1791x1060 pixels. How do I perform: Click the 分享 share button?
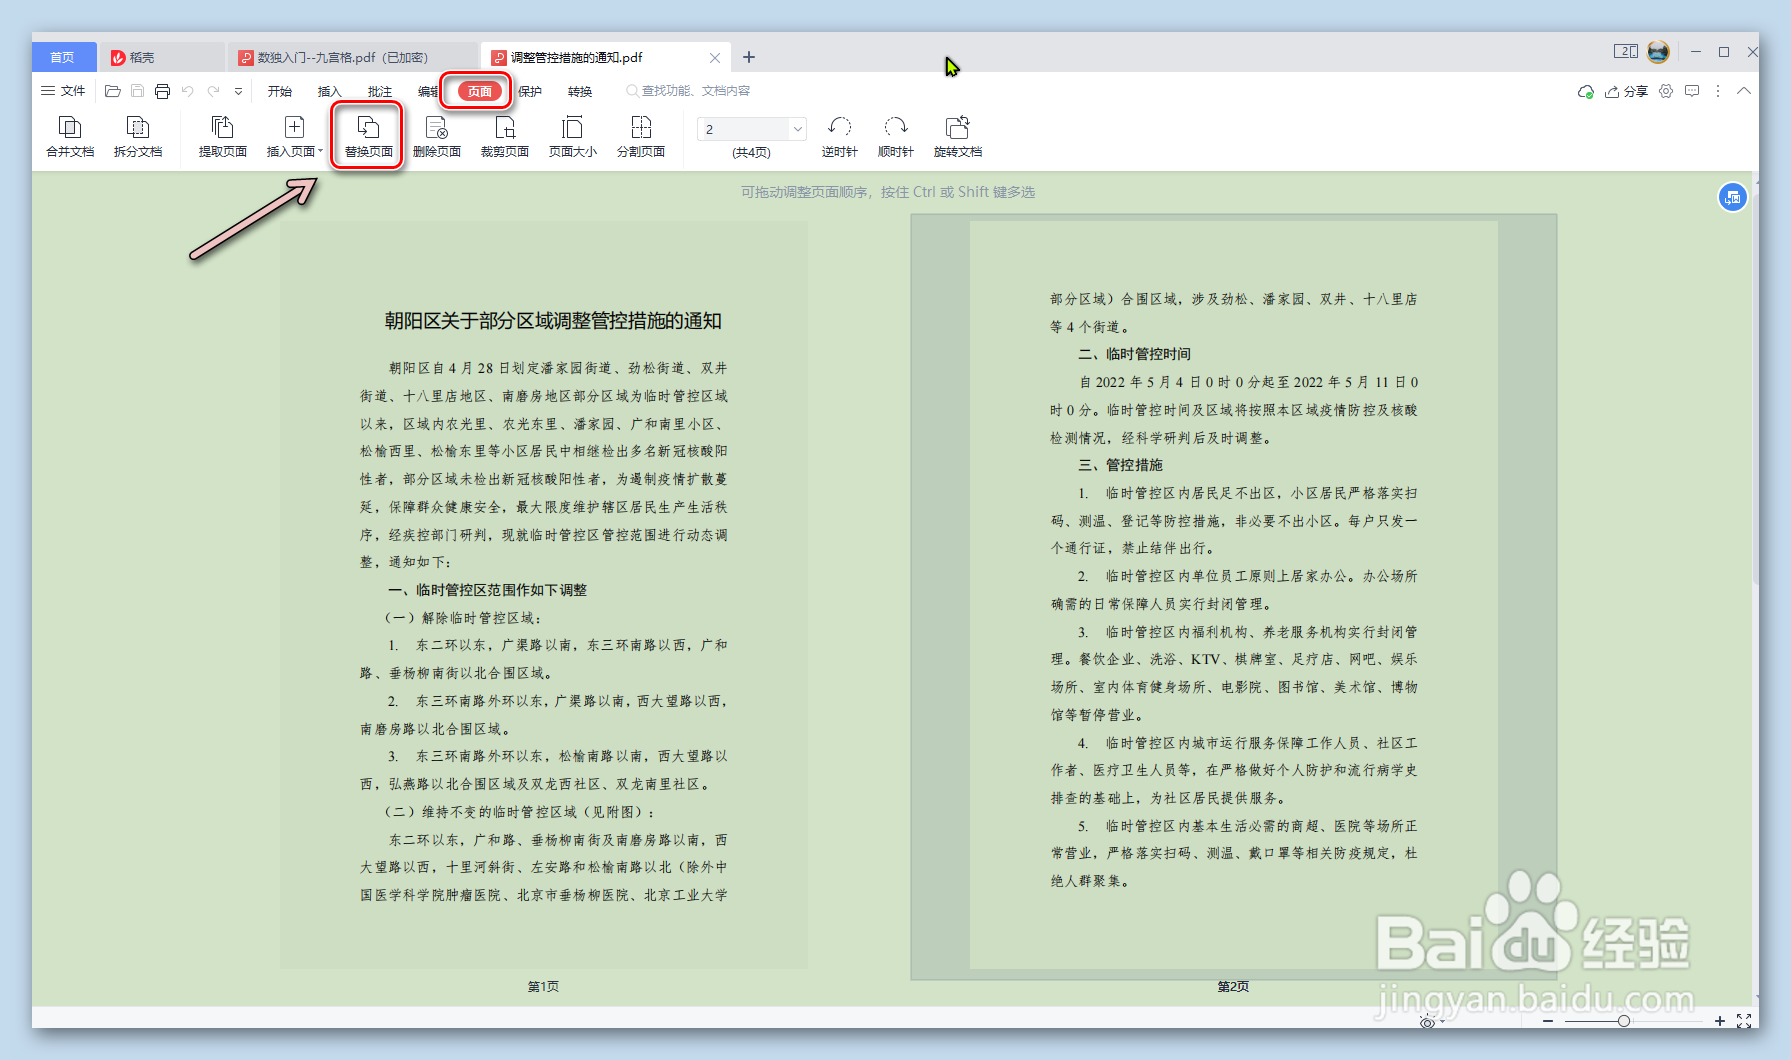click(1626, 91)
